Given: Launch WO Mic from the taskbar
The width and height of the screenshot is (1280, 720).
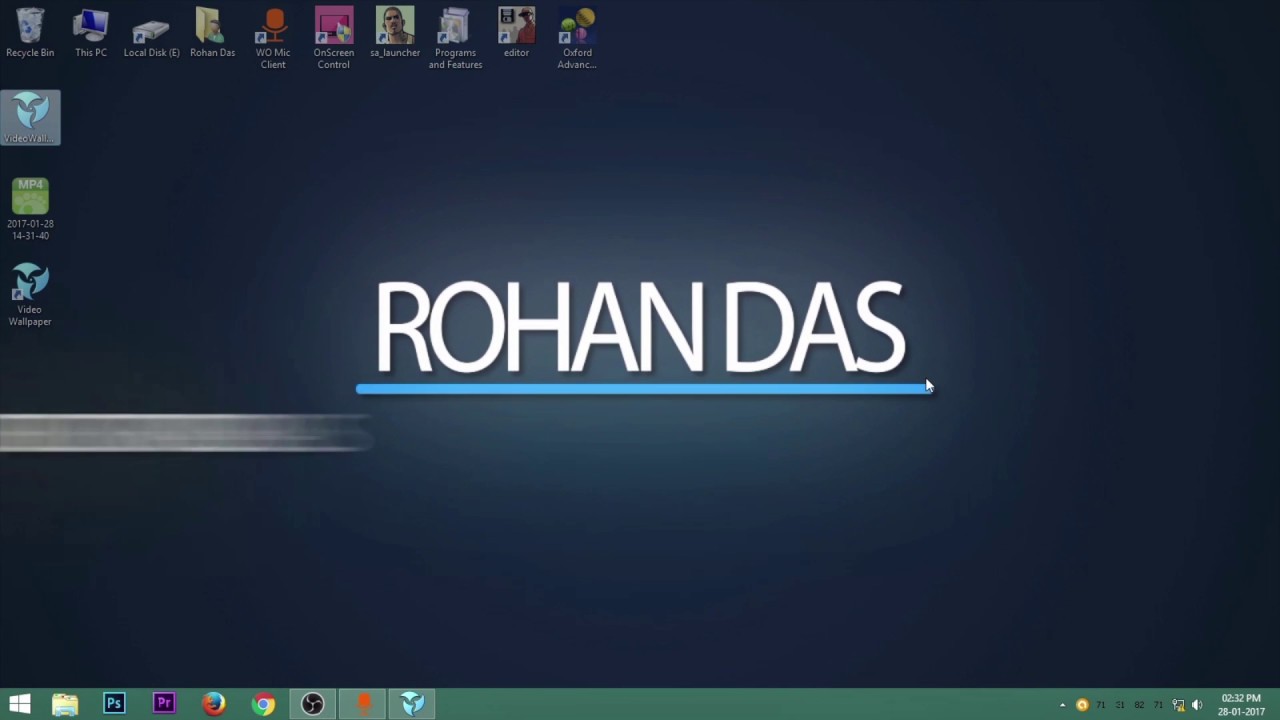Looking at the screenshot, I should click(362, 704).
